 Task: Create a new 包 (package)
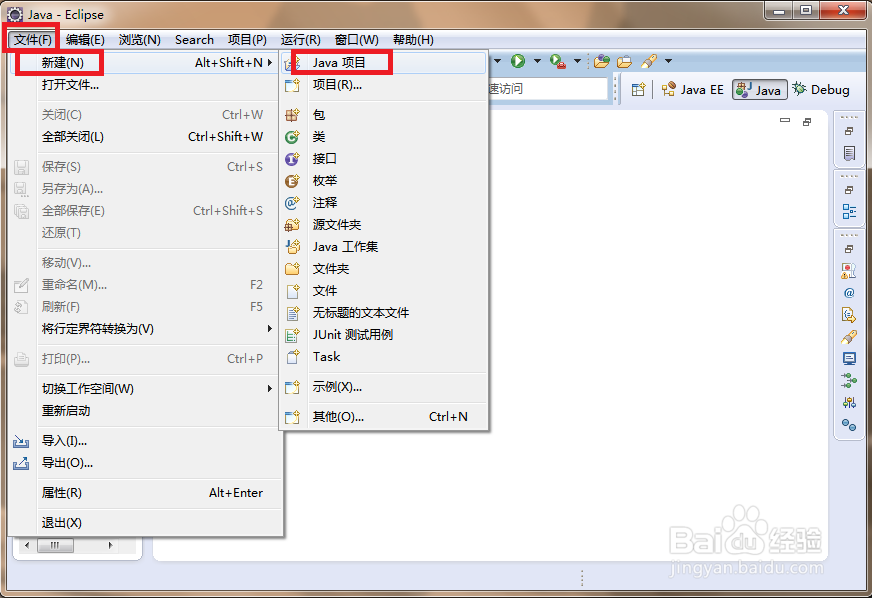tap(383, 115)
